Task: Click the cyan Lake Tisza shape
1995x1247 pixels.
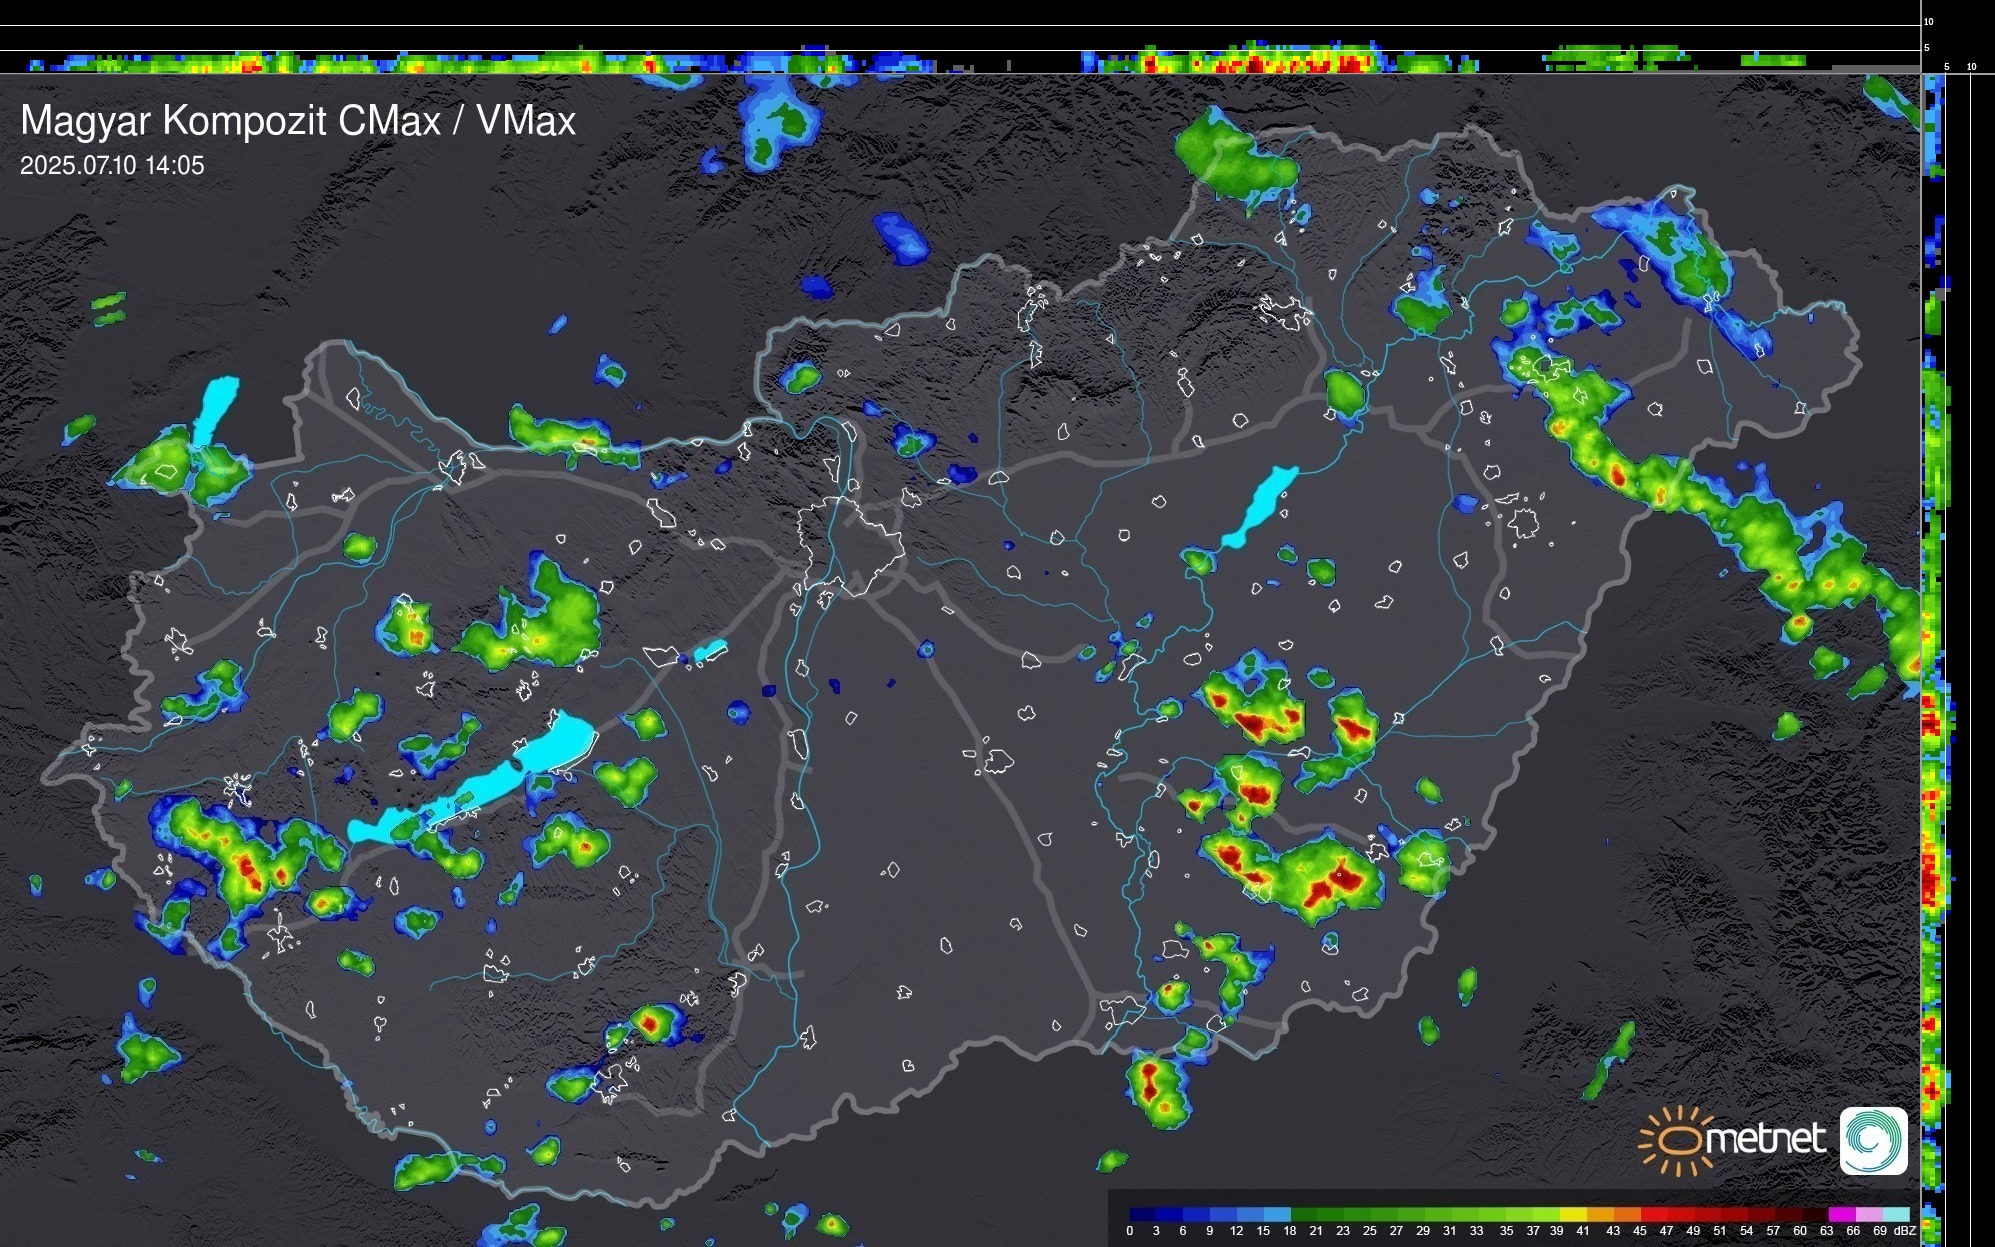Action: click(1259, 506)
